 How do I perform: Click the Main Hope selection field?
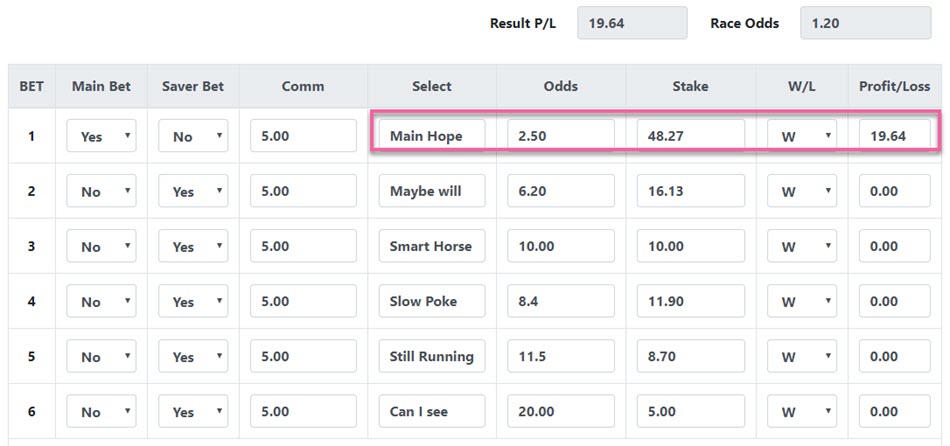point(432,136)
